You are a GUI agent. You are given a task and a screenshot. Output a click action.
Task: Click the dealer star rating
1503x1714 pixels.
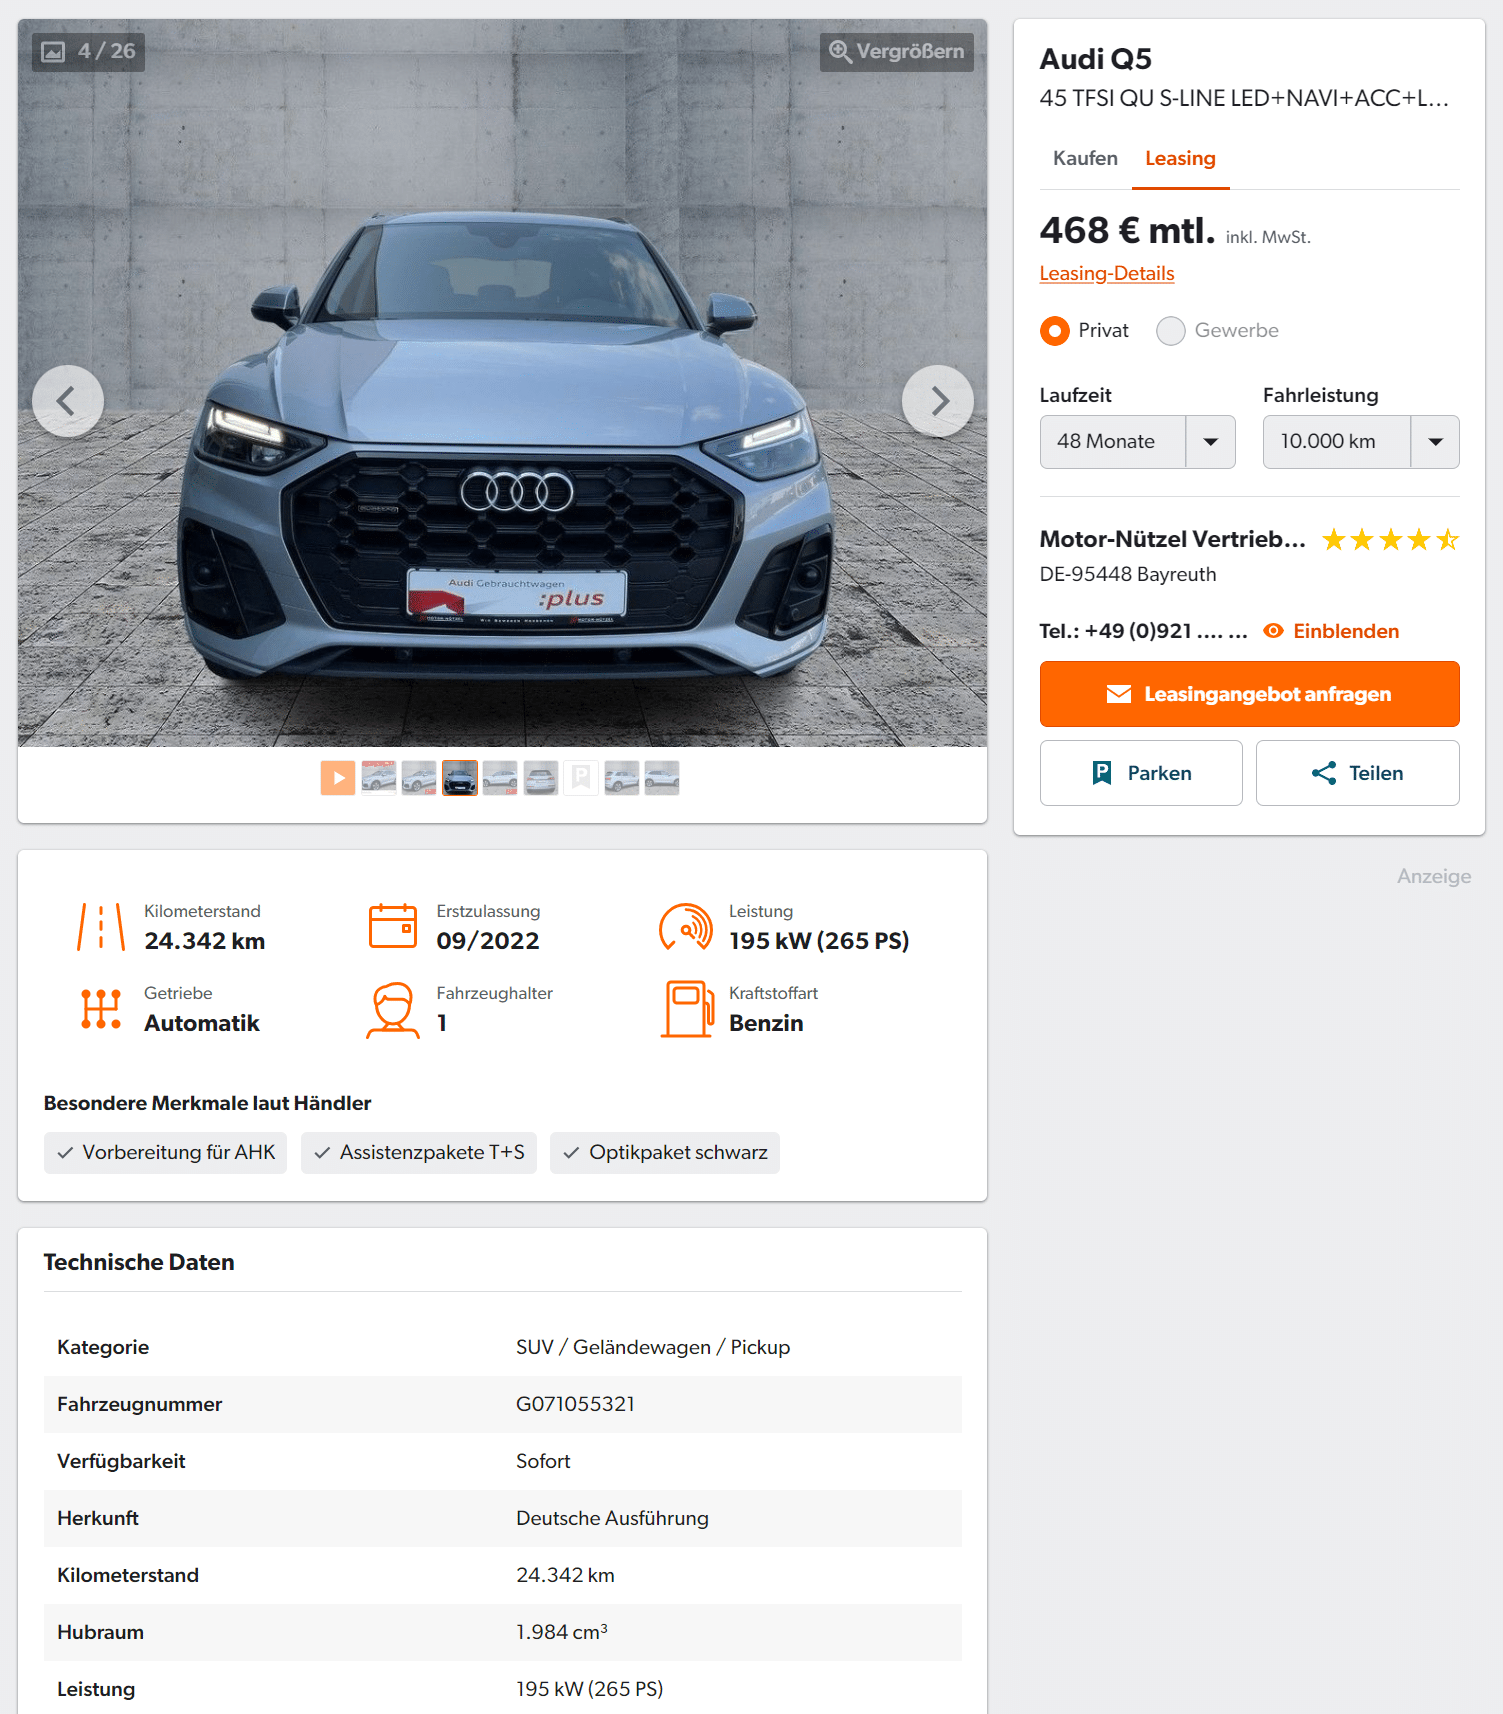1390,540
